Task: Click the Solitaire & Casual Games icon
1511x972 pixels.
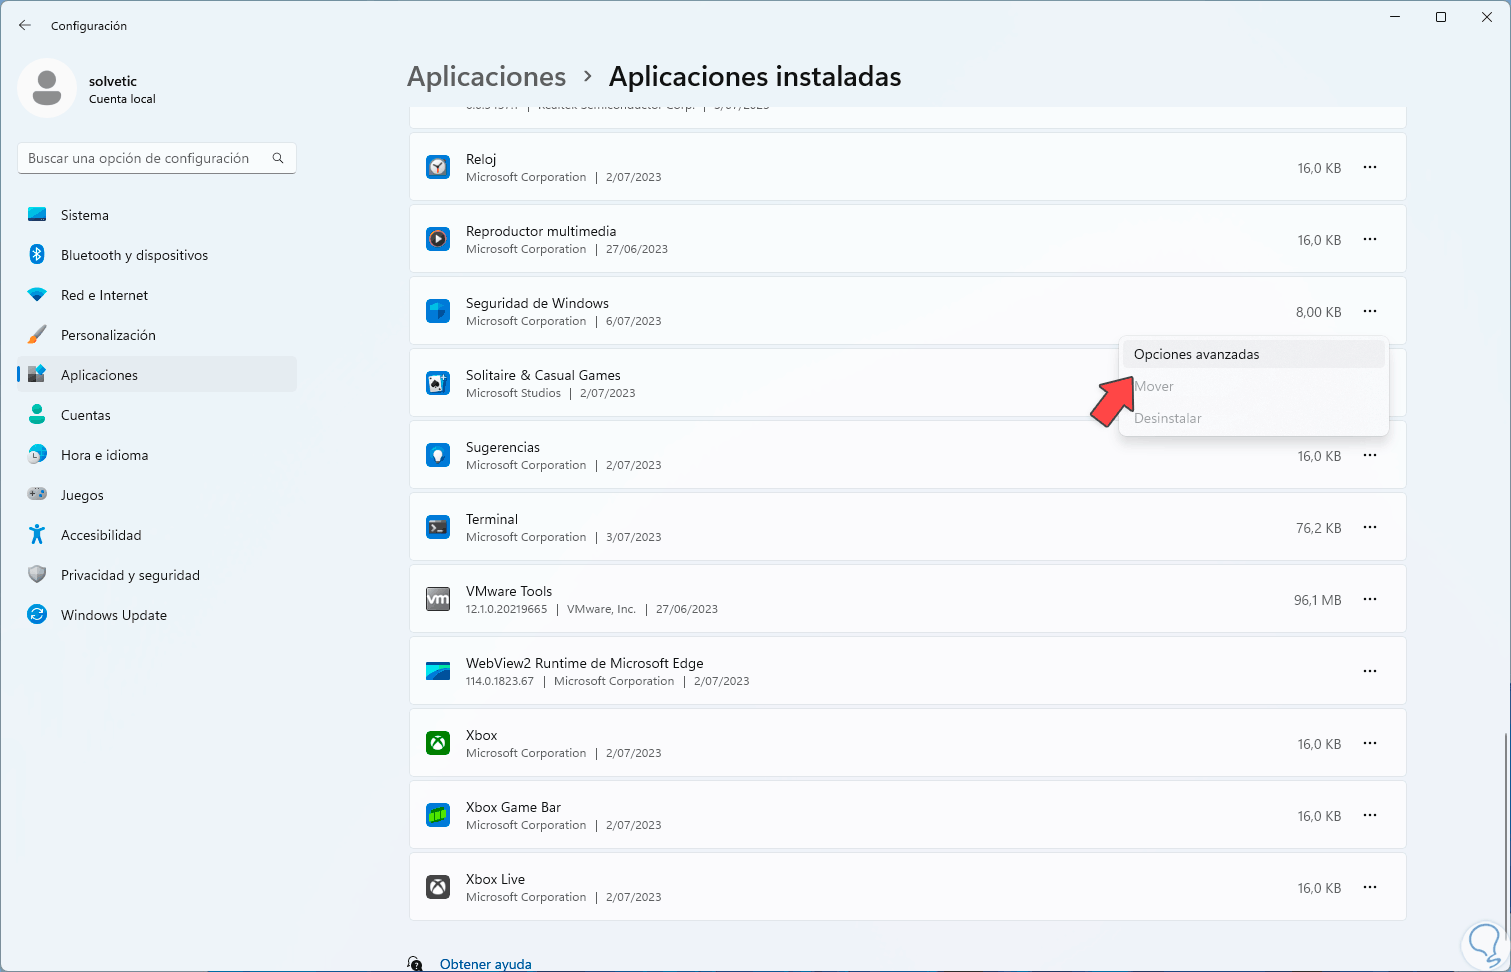Action: pyautogui.click(x=438, y=383)
